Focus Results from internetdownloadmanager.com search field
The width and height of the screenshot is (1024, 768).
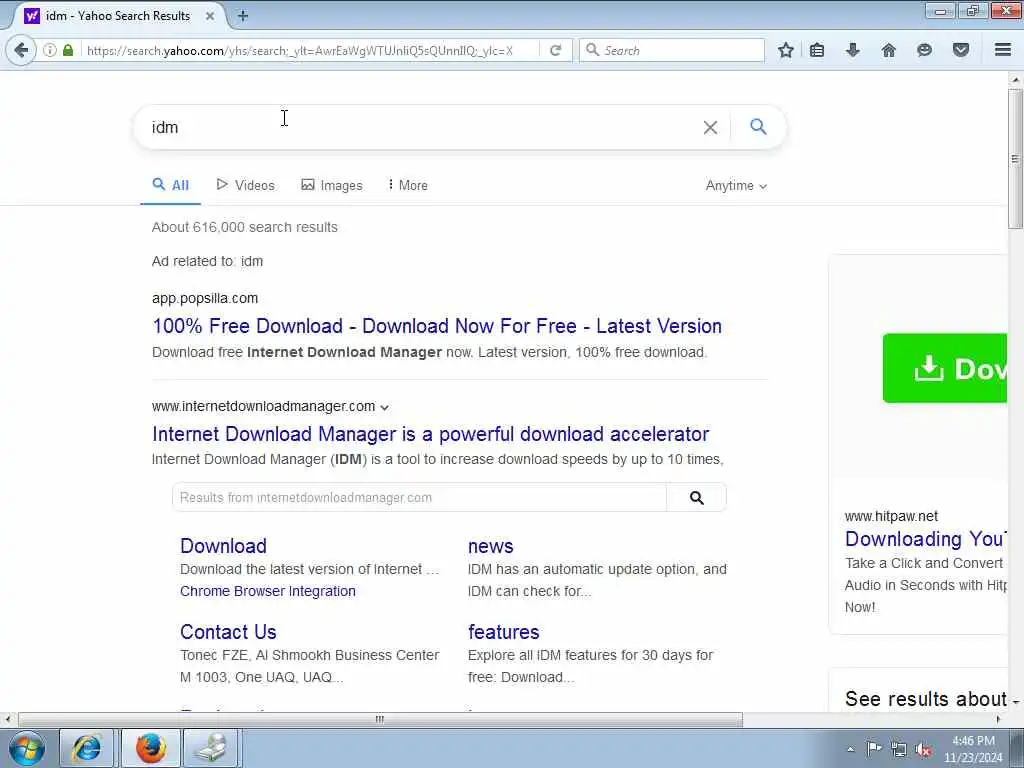[x=420, y=498]
